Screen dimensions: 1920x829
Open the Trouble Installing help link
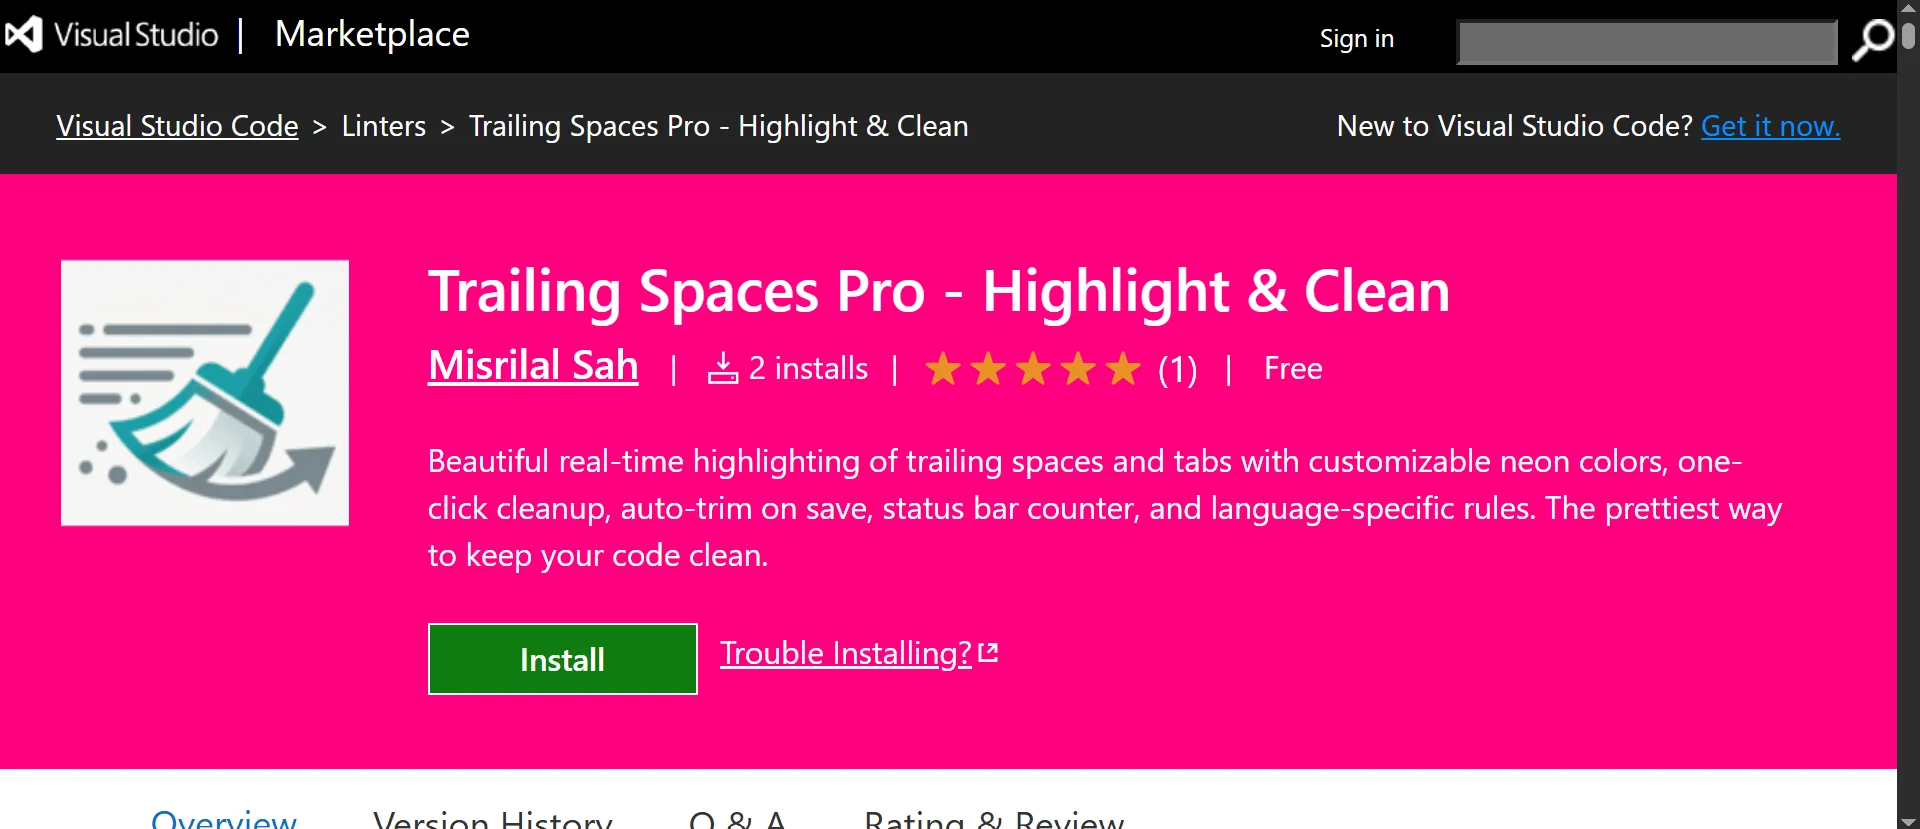point(843,652)
